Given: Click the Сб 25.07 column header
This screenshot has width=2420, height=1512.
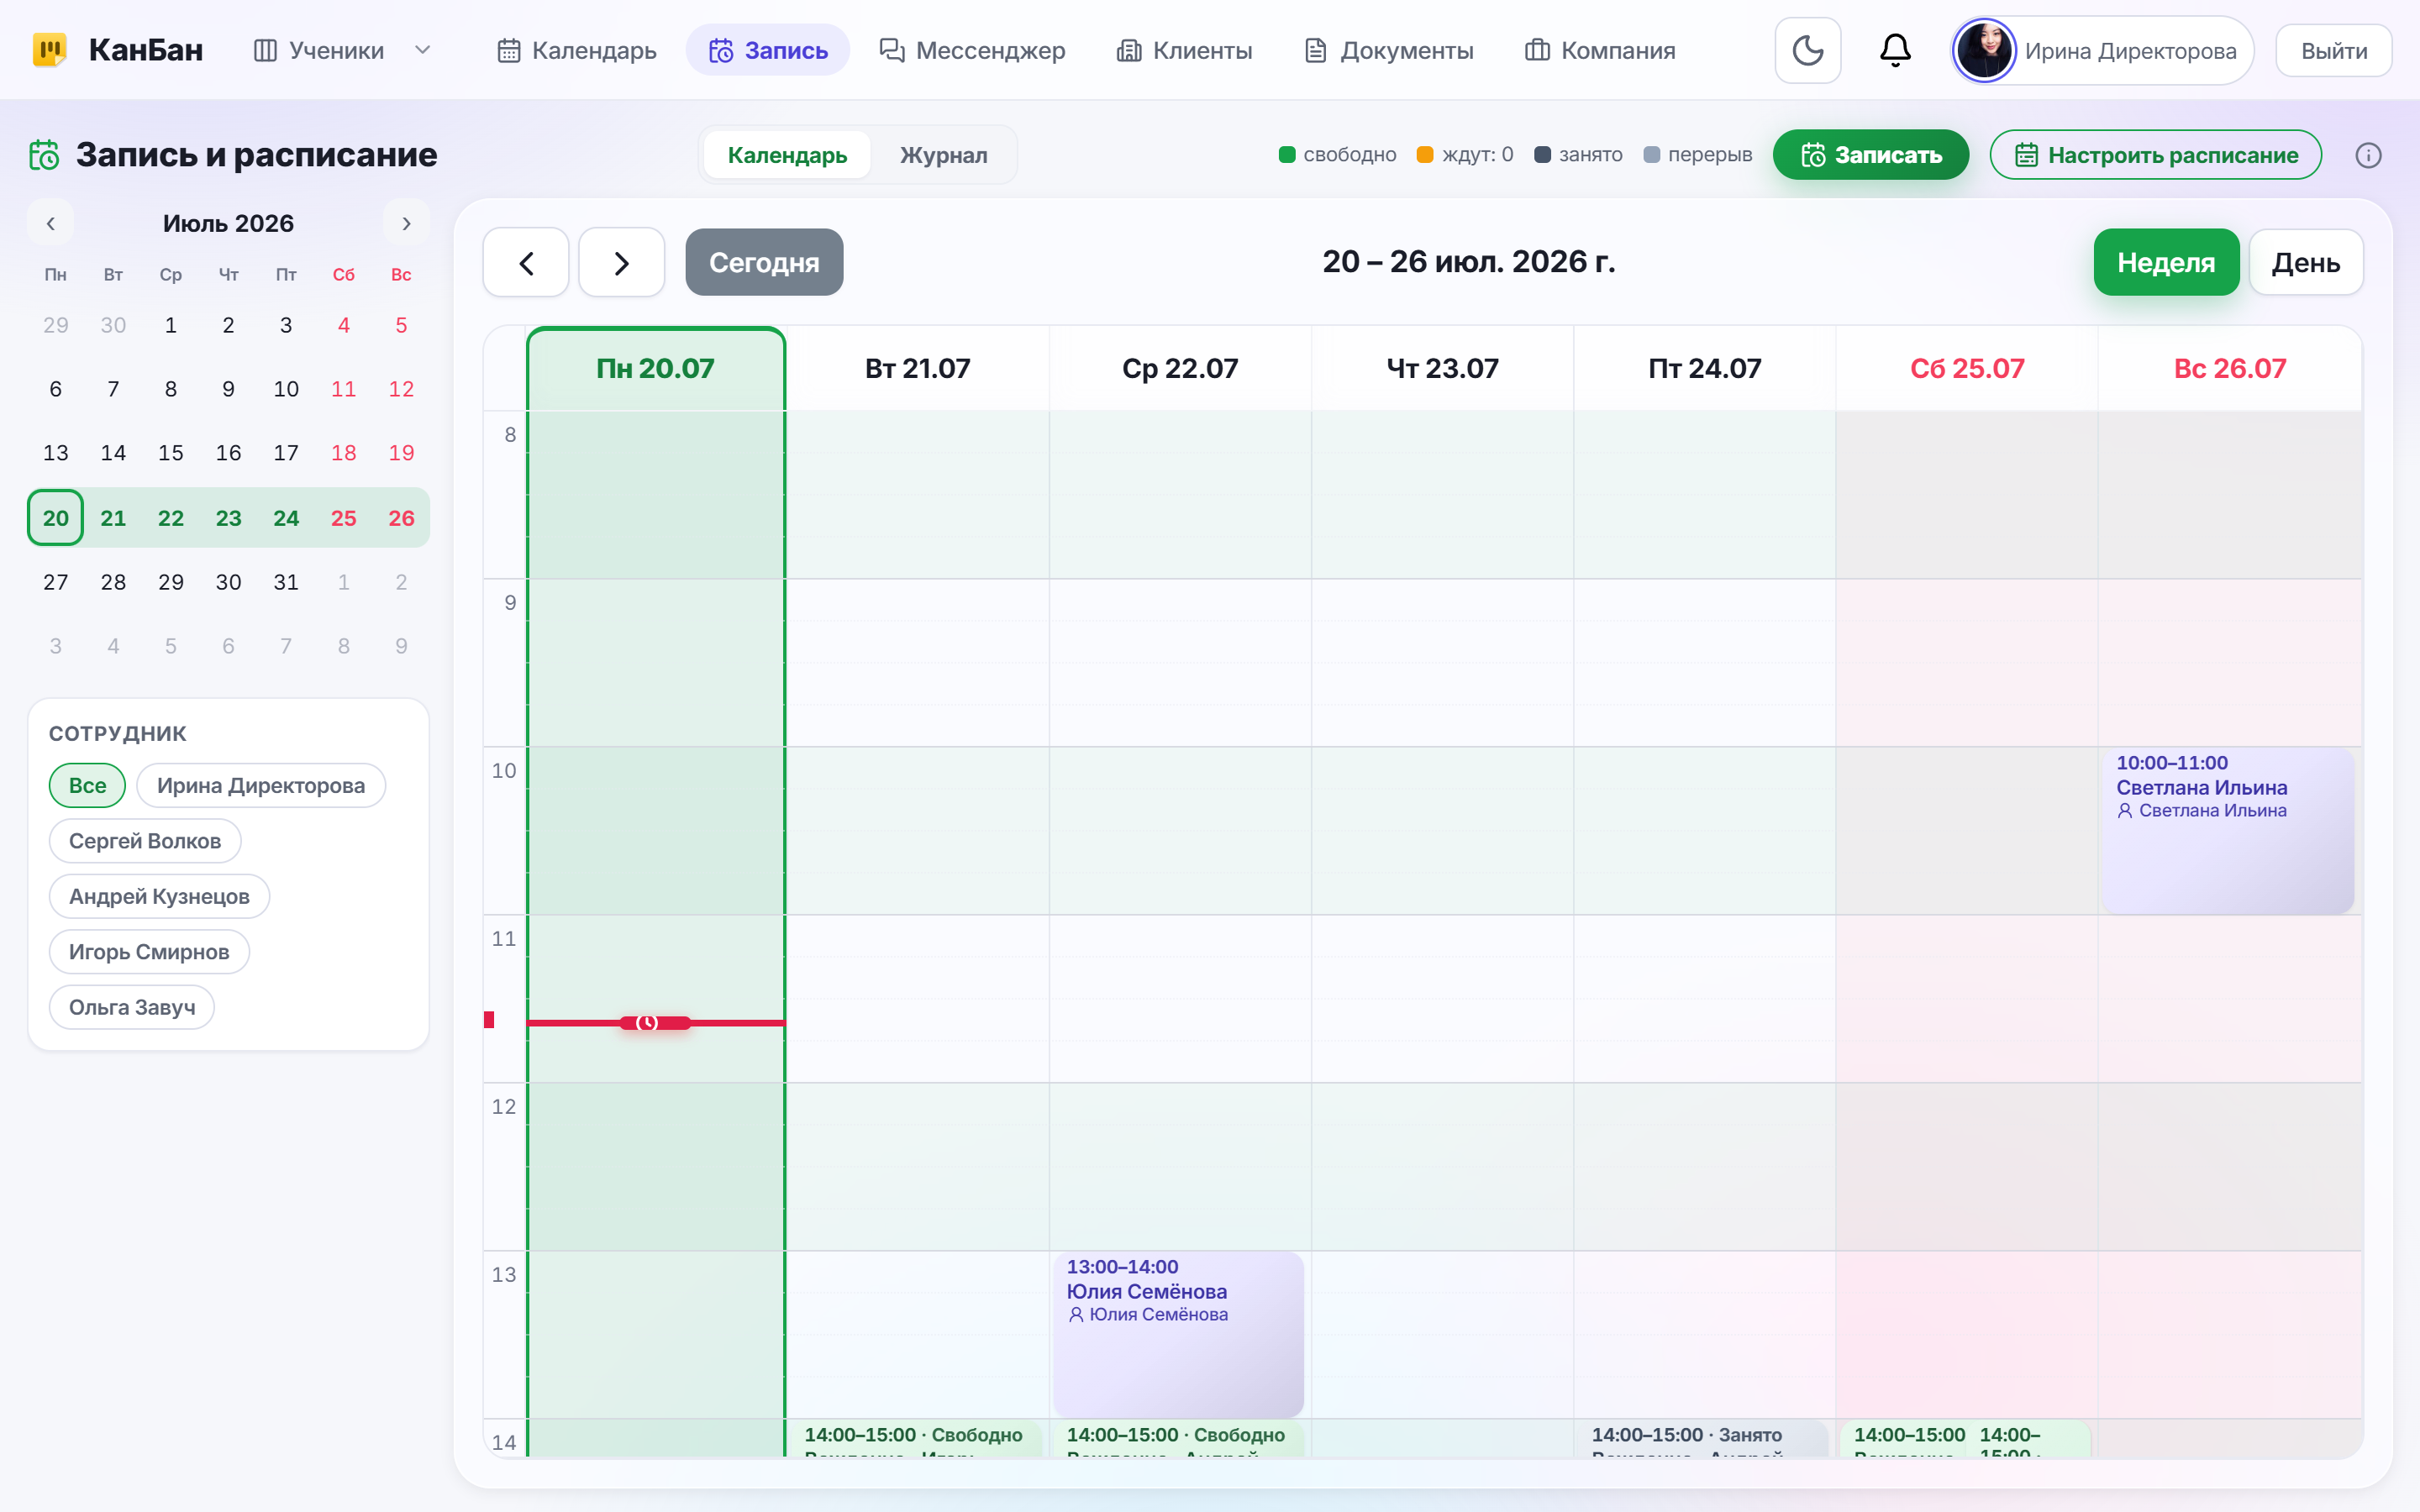Looking at the screenshot, I should (1967, 368).
